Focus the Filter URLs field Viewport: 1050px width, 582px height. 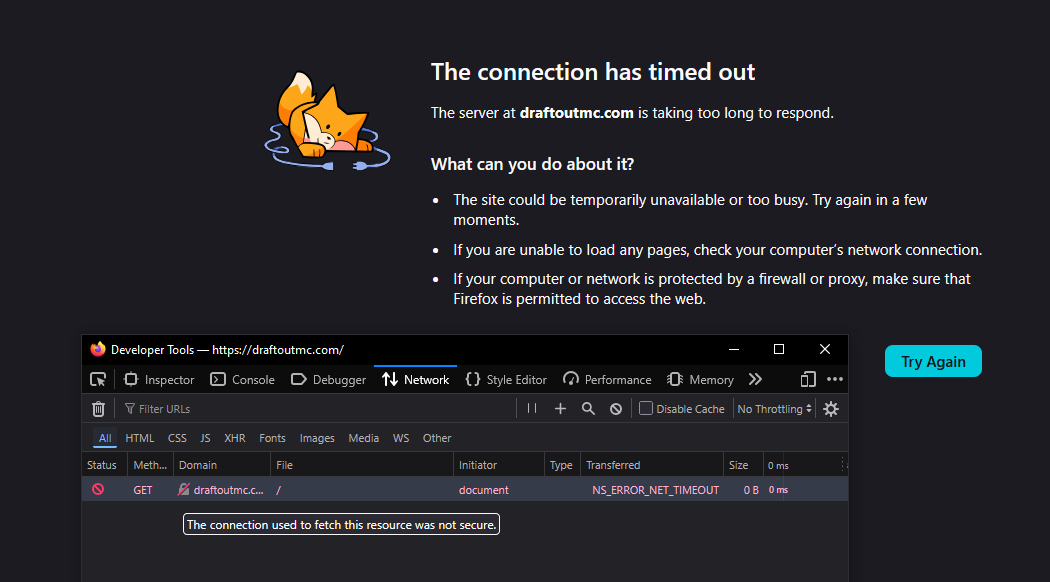click(x=318, y=409)
